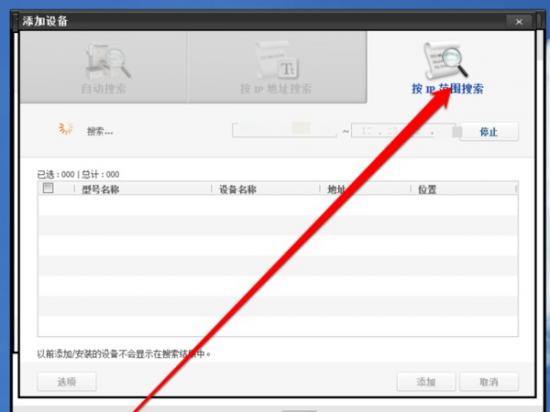
Task: Click the IP range search scroll icon
Action: 446,60
